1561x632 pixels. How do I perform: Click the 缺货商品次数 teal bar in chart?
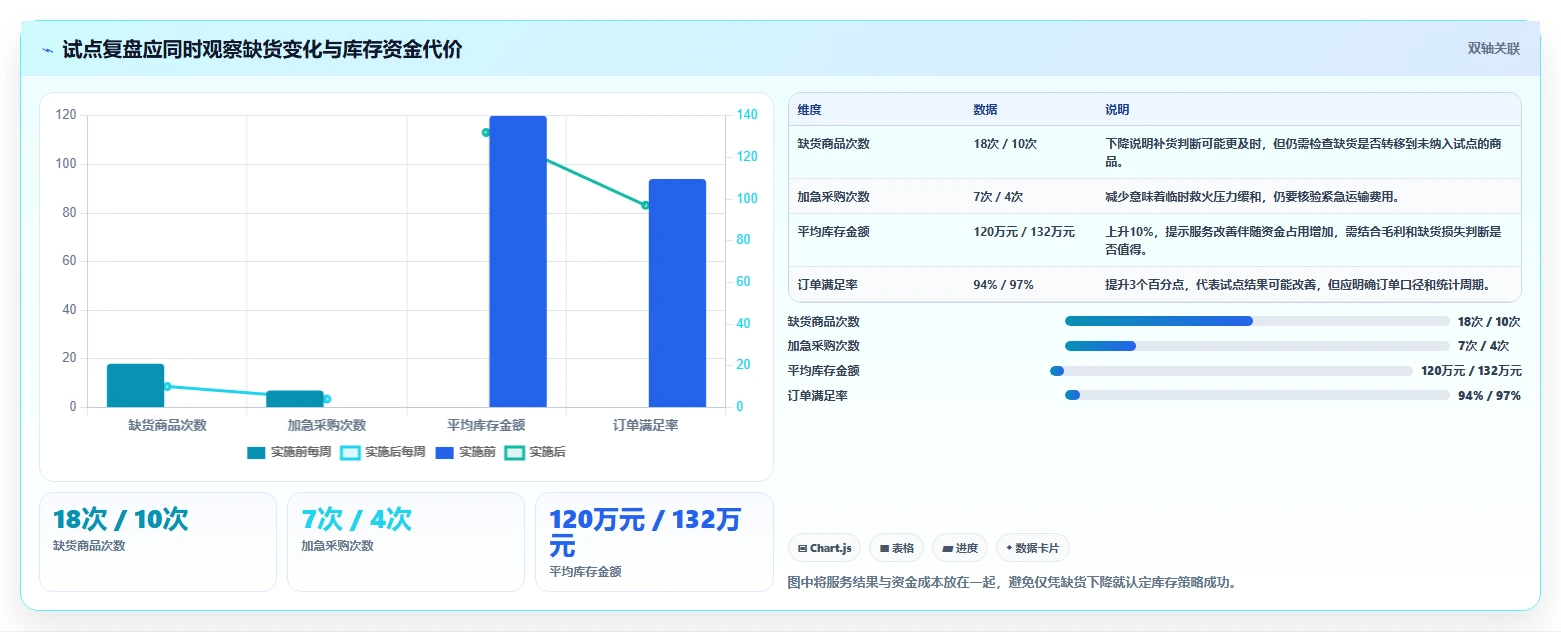tap(135, 385)
